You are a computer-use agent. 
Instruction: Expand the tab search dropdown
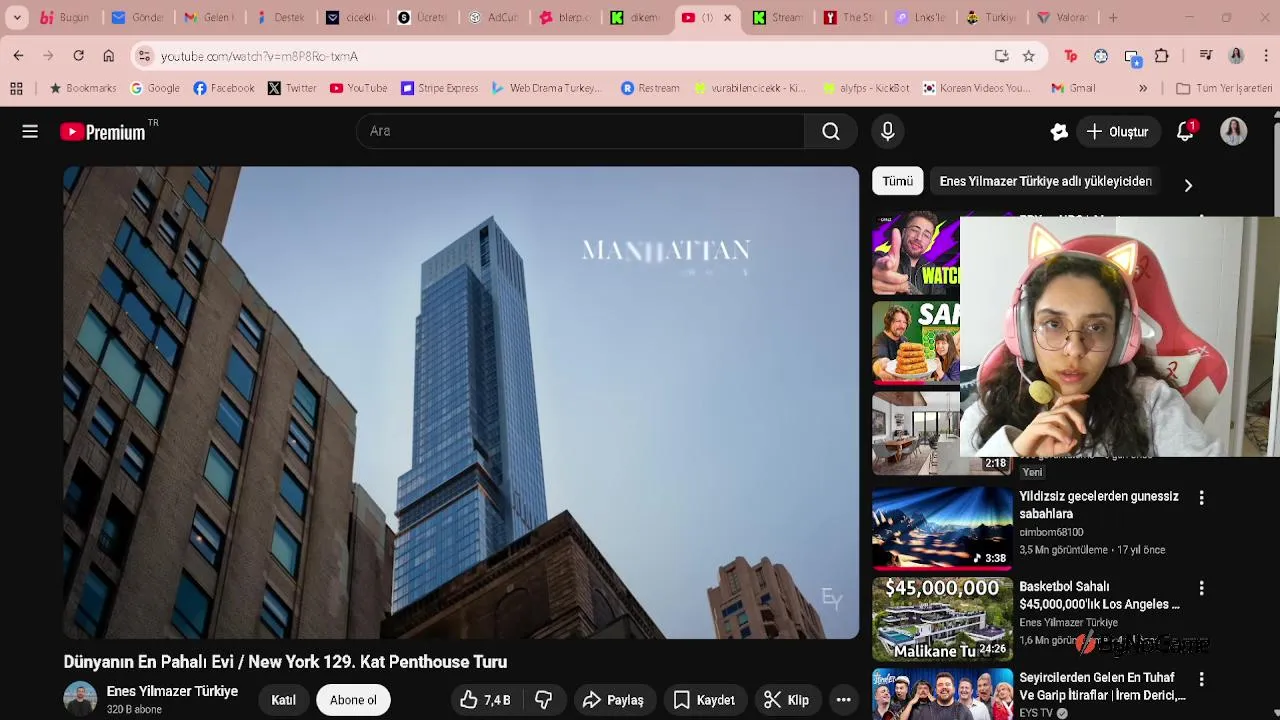coord(17,17)
